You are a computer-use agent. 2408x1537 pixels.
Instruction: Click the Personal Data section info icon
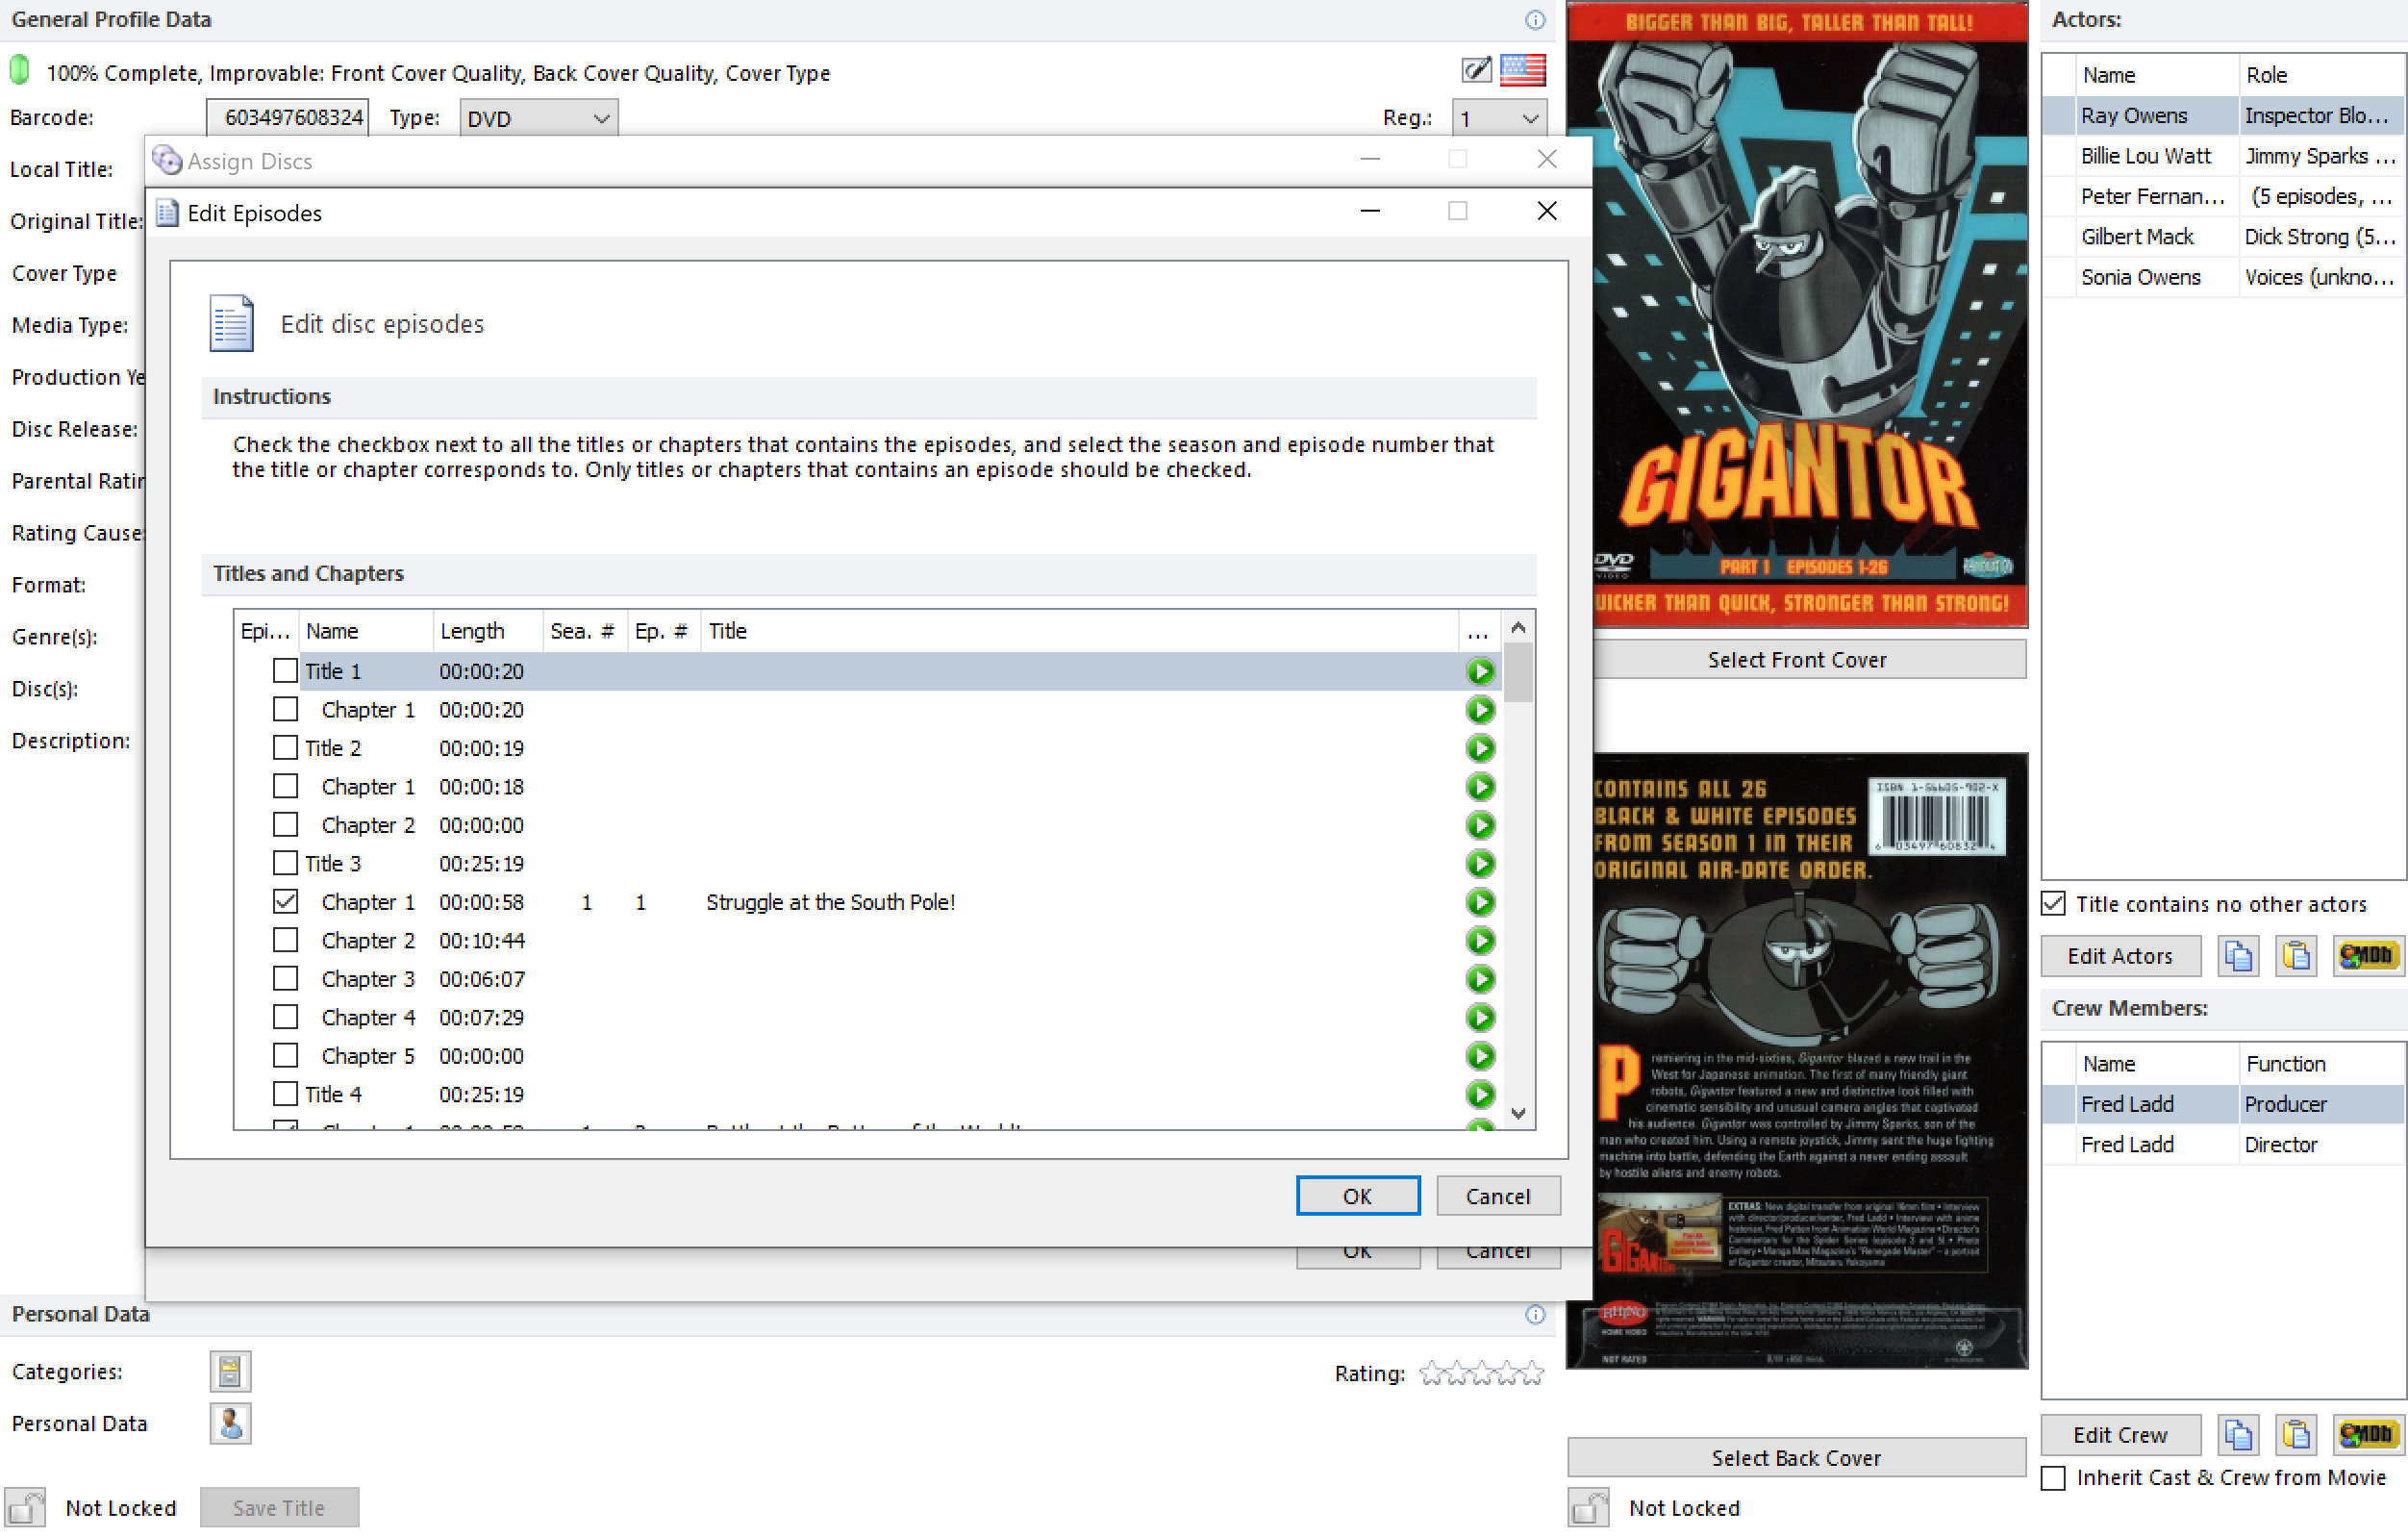point(1535,1314)
